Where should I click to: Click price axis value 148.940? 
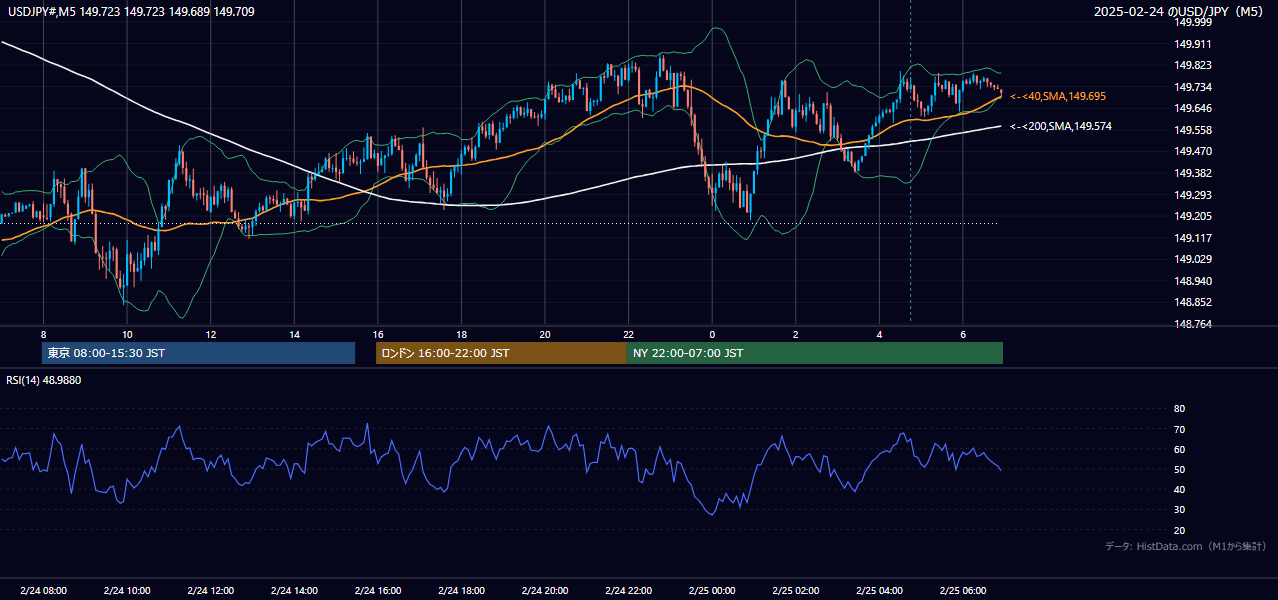1193,281
